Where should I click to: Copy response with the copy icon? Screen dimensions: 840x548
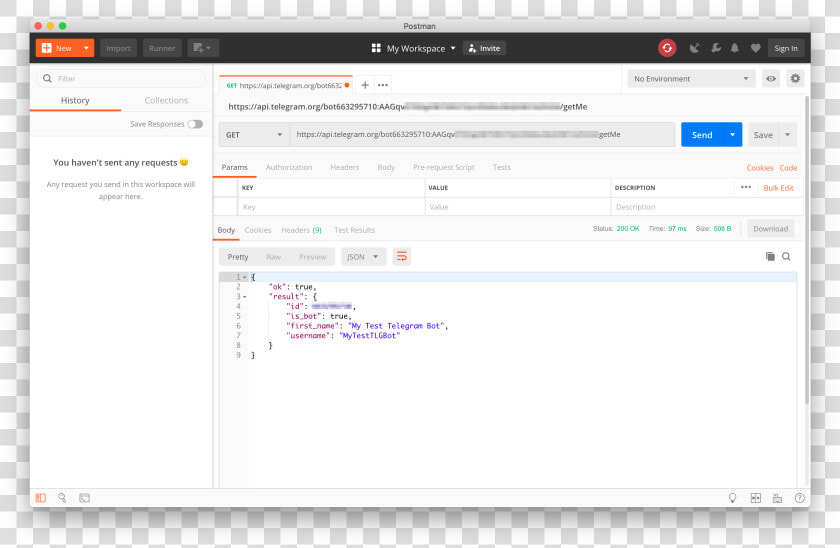(x=770, y=257)
